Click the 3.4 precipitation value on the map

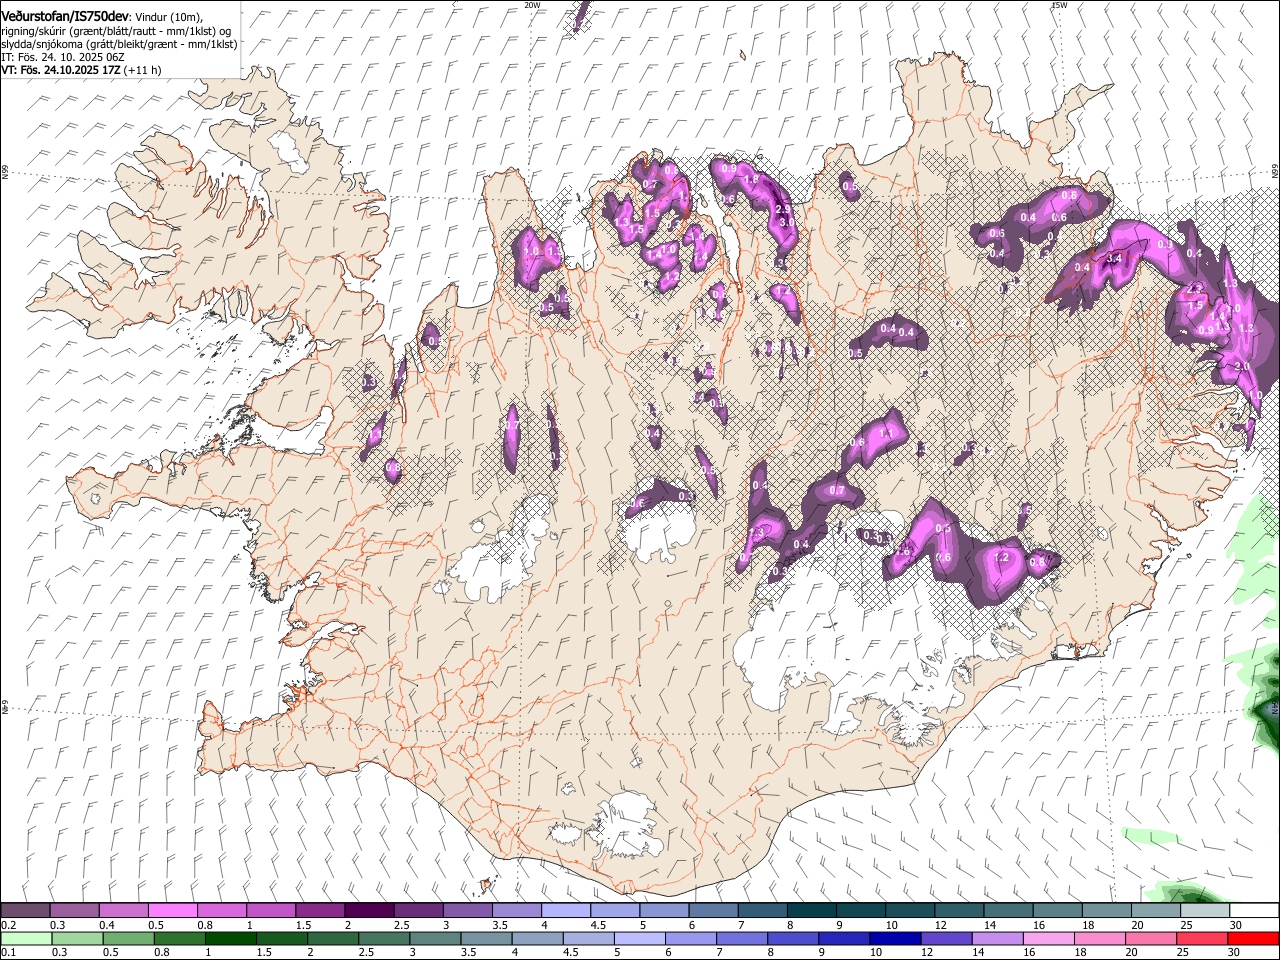[1116, 258]
